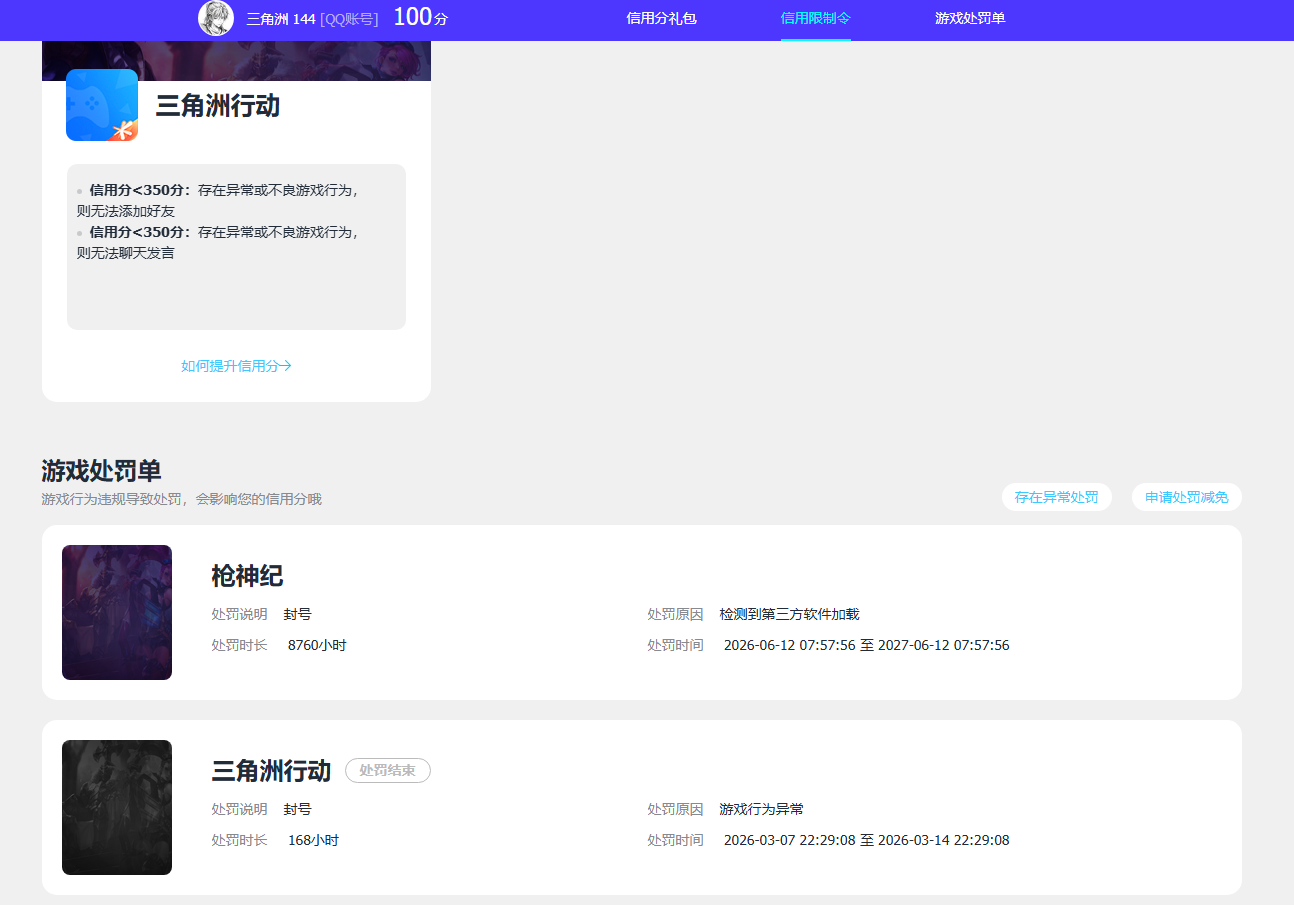
Task: Click the 168小时 punishment duration
Action: [x=313, y=841]
